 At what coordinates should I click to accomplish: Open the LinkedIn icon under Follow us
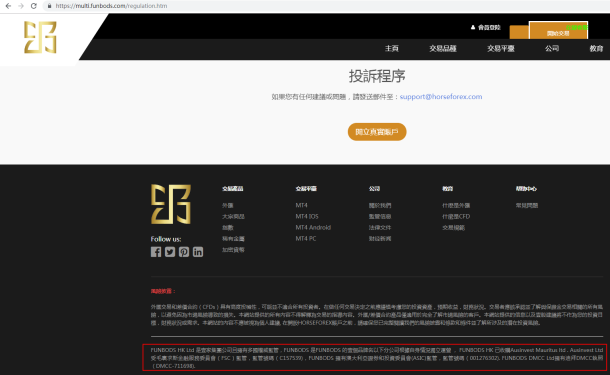pyautogui.click(x=198, y=252)
